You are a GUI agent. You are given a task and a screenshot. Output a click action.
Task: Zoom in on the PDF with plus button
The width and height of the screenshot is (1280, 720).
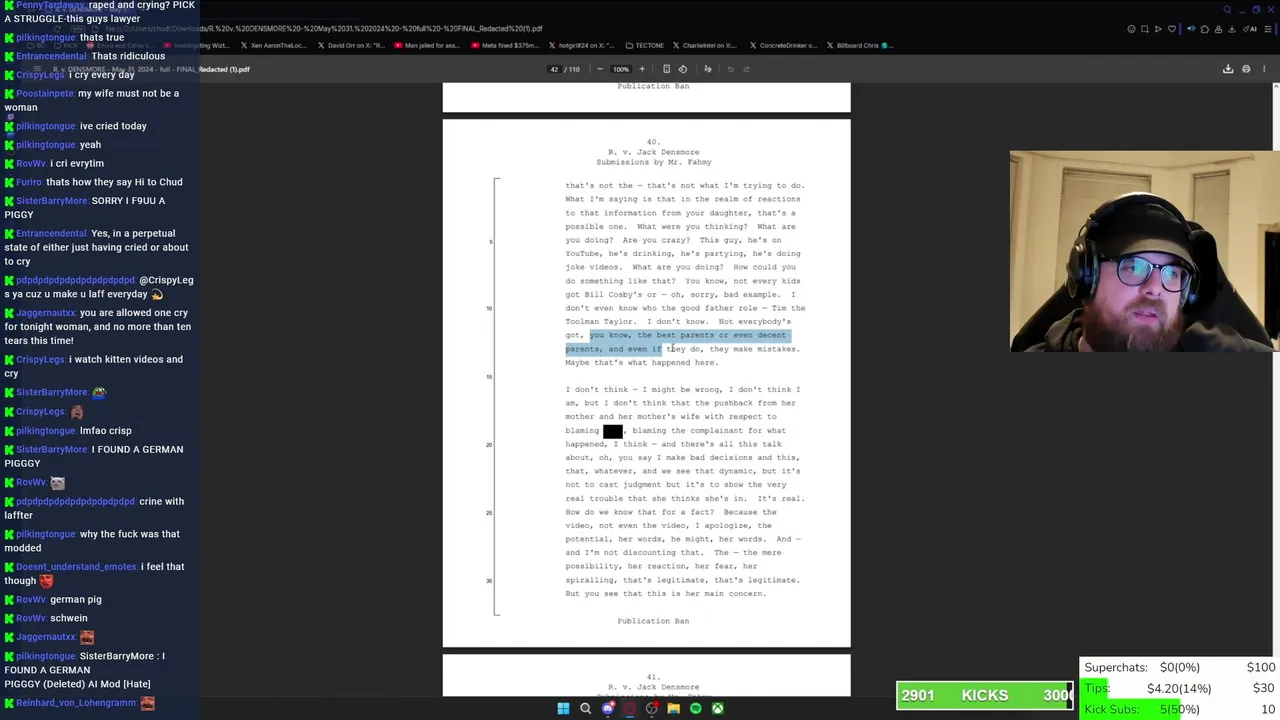point(642,69)
